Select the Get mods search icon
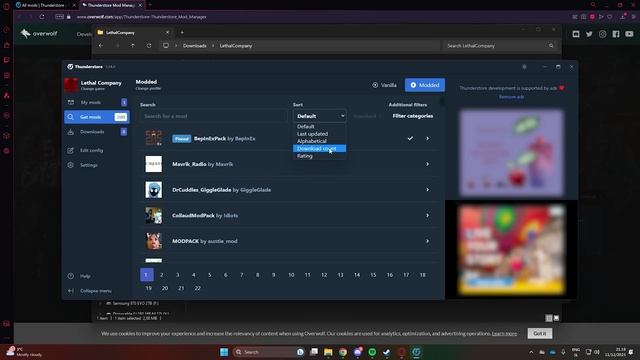 tap(71, 117)
